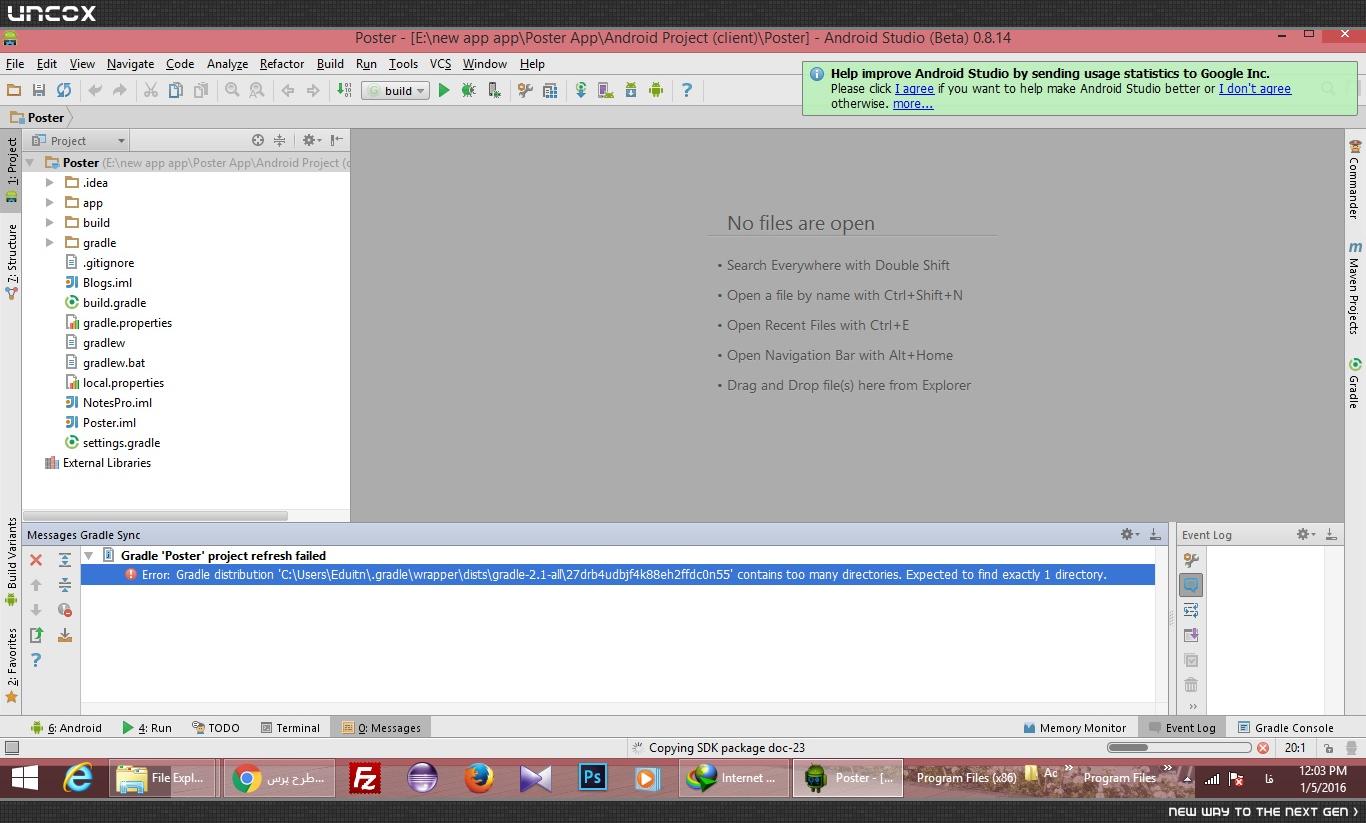This screenshot has width=1366, height=823.
Task: Collapse Gradle project refresh failed node
Action: (89, 555)
